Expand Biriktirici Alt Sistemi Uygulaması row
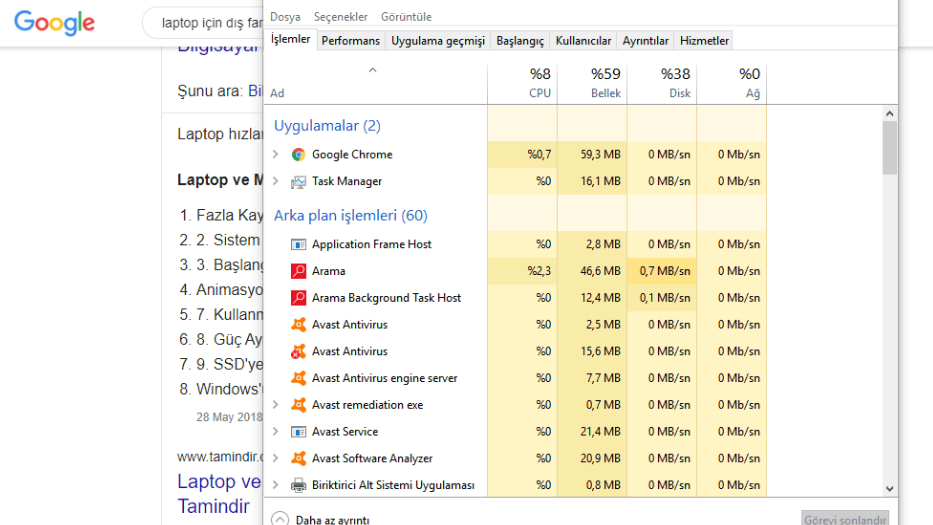This screenshot has height=525, width=933. pos(275,485)
